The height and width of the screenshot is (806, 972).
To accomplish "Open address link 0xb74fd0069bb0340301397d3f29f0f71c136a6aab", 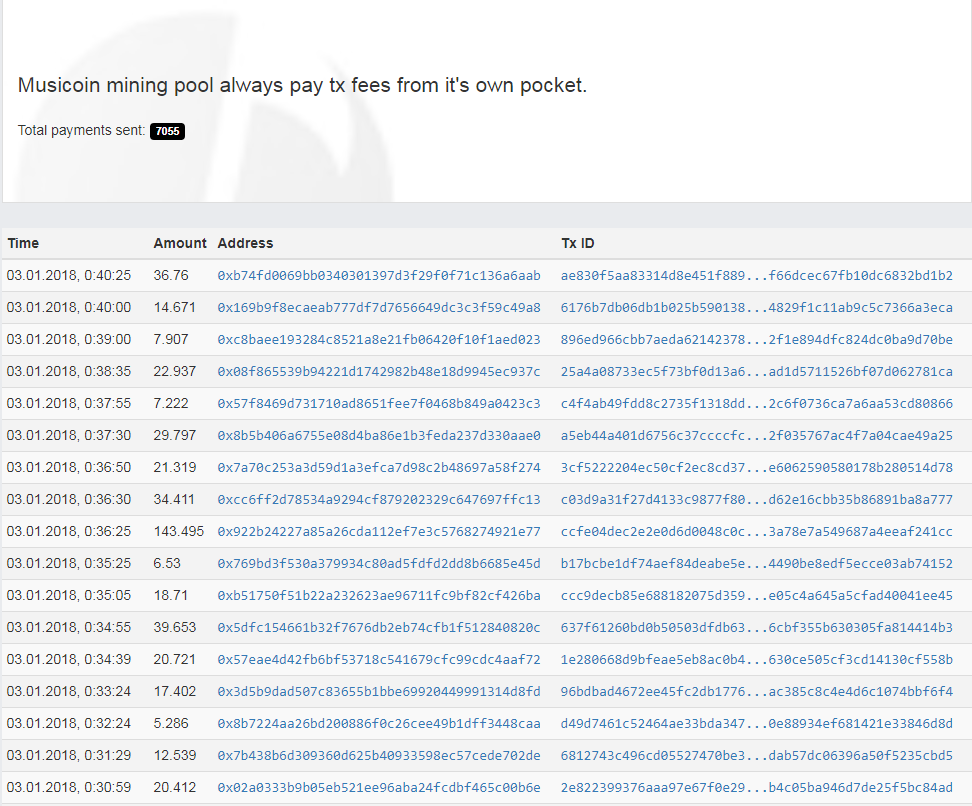I will pyautogui.click(x=378, y=275).
